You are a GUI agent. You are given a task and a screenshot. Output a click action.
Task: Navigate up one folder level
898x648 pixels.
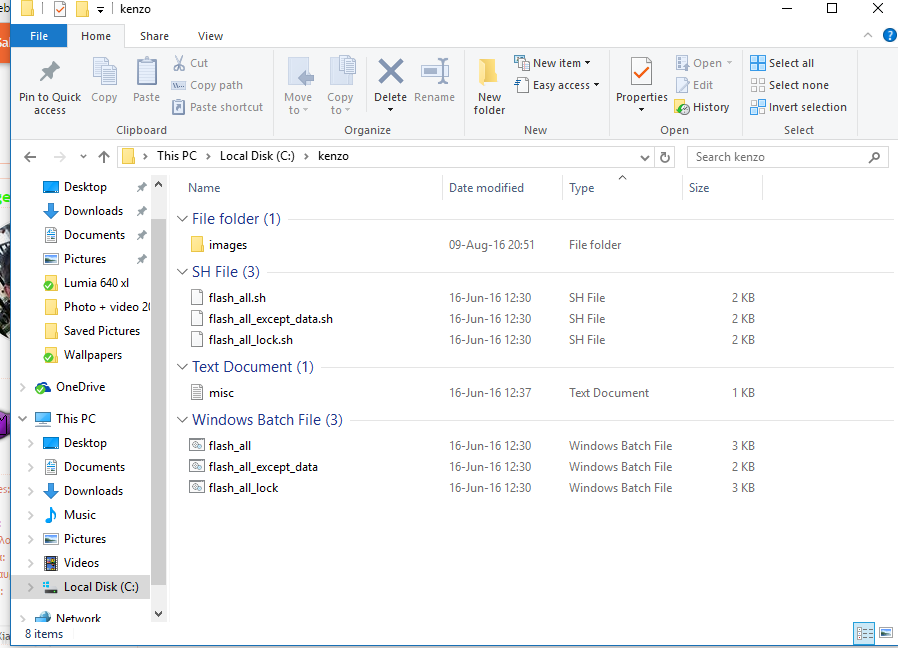(x=104, y=157)
